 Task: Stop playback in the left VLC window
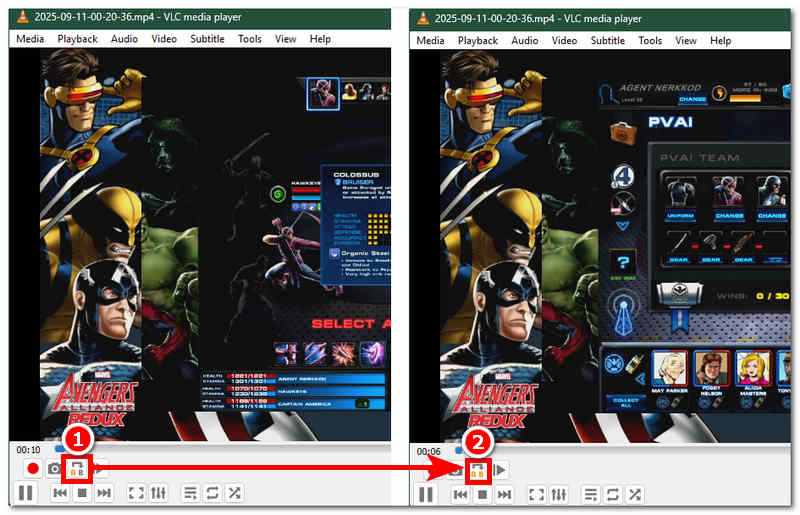(82, 493)
